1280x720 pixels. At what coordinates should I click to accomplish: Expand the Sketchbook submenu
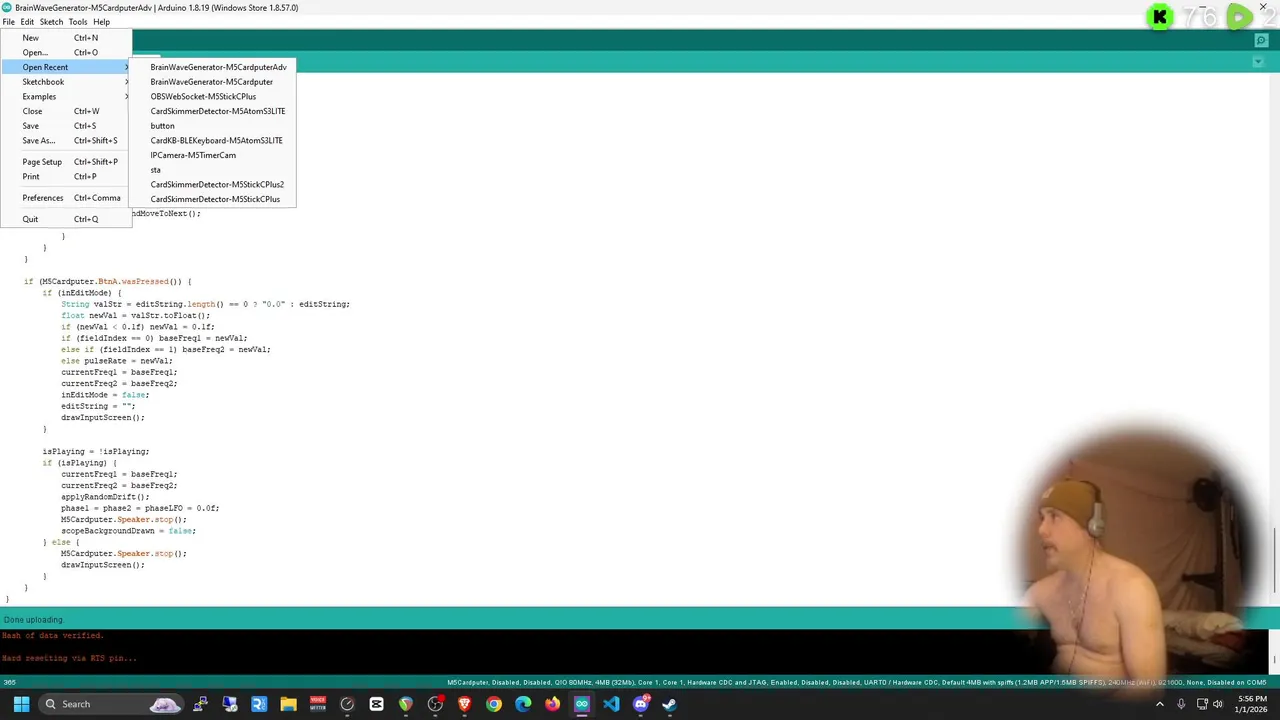tap(66, 82)
